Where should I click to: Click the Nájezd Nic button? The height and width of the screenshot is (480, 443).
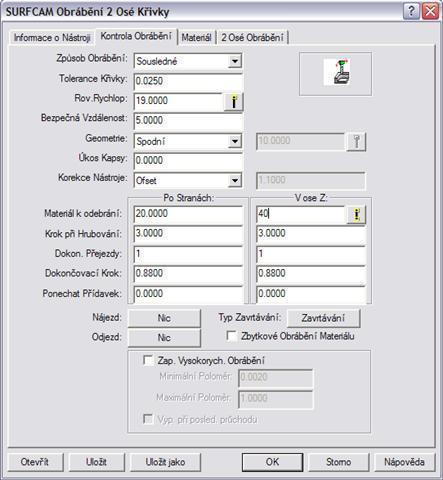point(164,318)
